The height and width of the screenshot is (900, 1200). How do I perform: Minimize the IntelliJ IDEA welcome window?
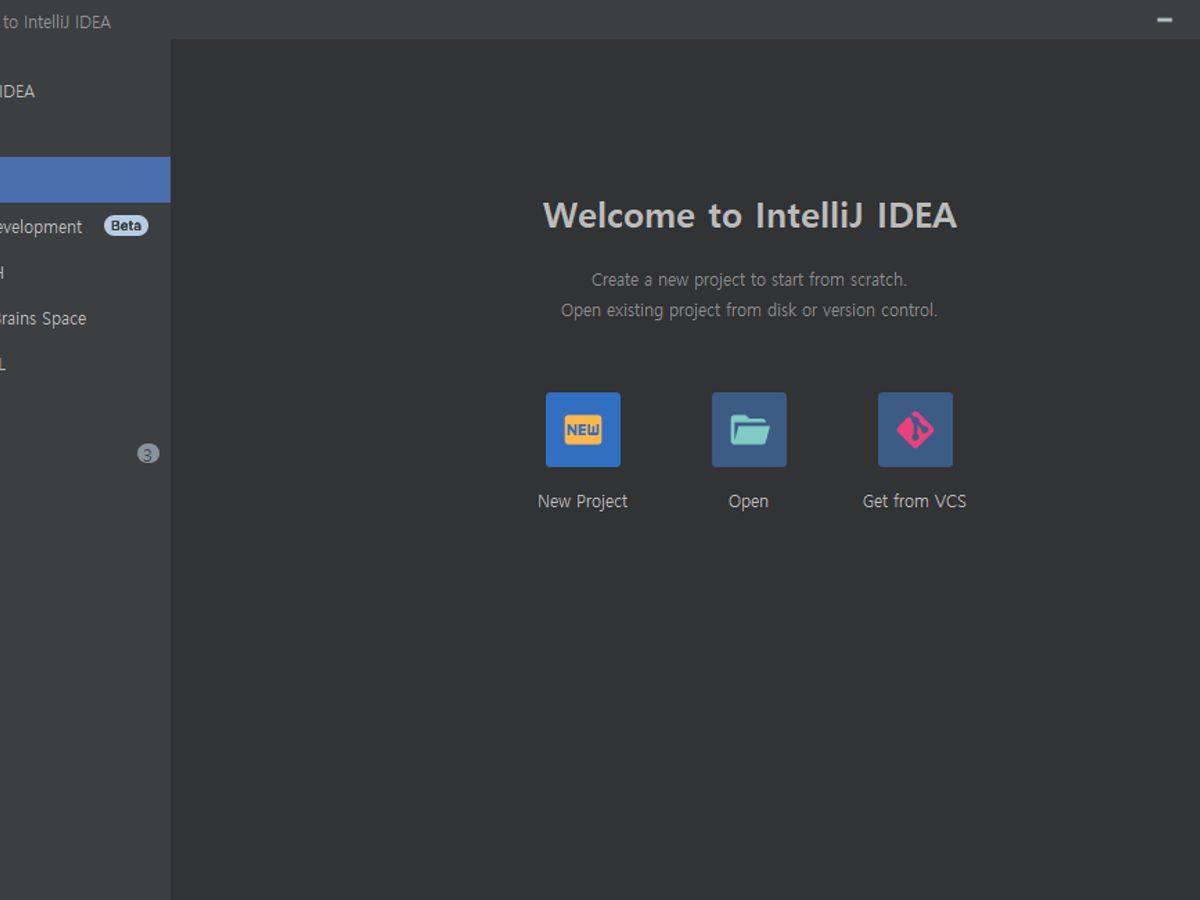tap(1164, 20)
